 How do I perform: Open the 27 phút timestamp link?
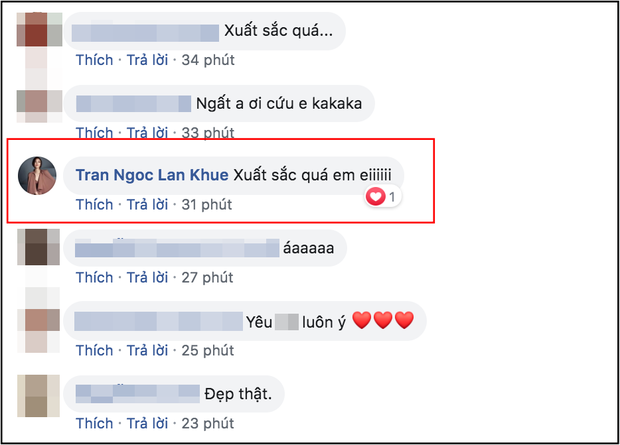click(x=207, y=278)
